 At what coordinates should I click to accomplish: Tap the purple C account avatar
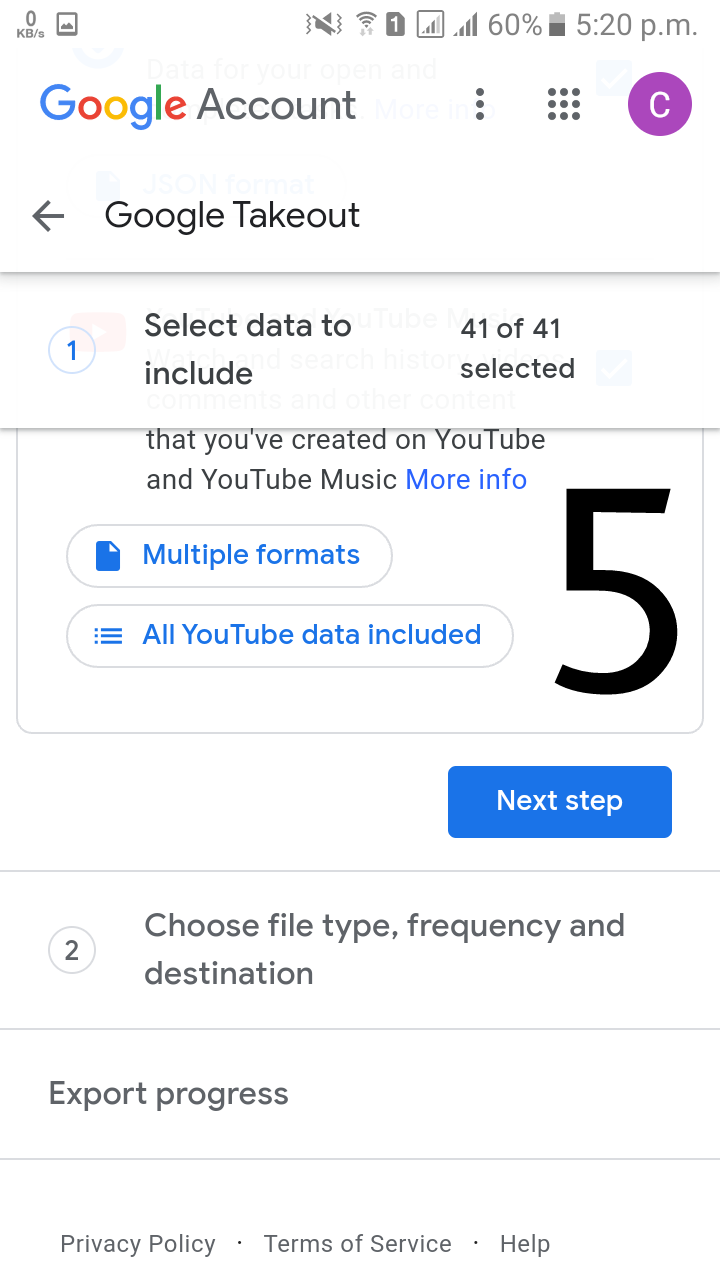[x=659, y=104]
